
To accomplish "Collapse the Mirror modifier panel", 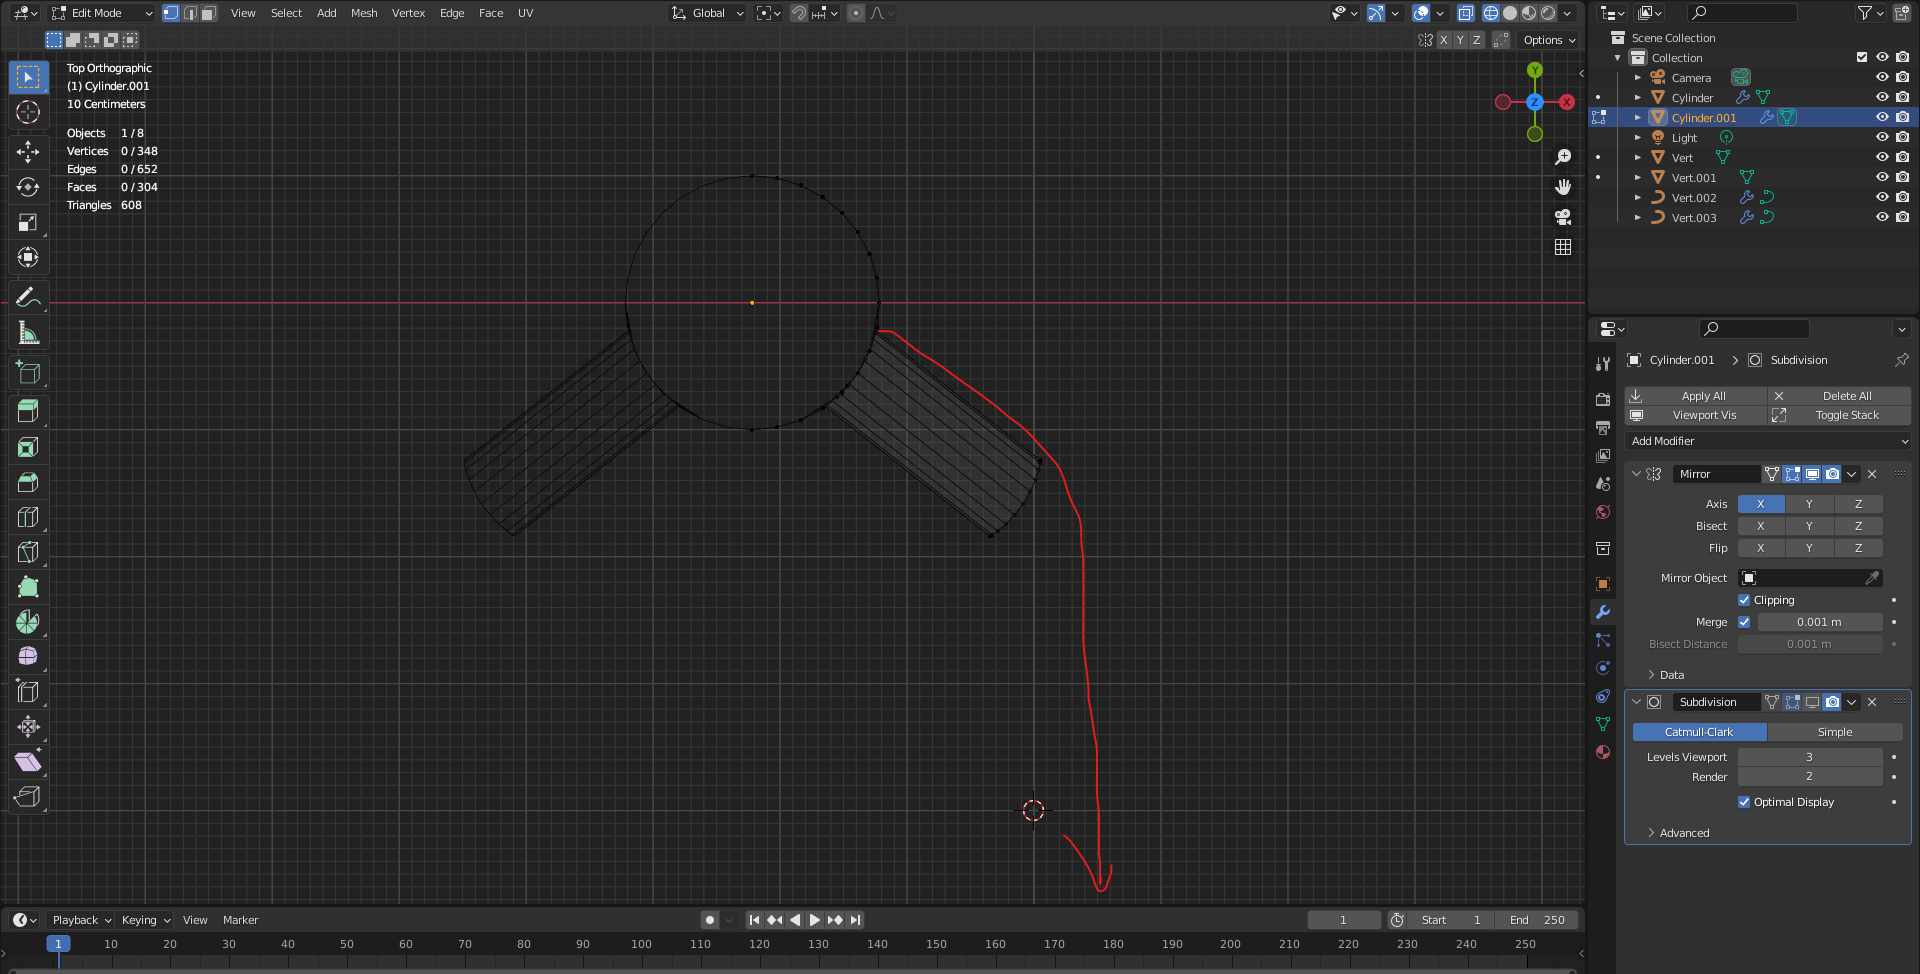I will pyautogui.click(x=1636, y=474).
